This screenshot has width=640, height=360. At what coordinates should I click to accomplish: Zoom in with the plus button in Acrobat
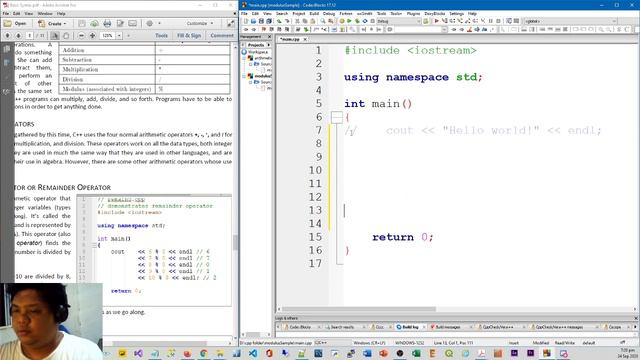point(93,36)
